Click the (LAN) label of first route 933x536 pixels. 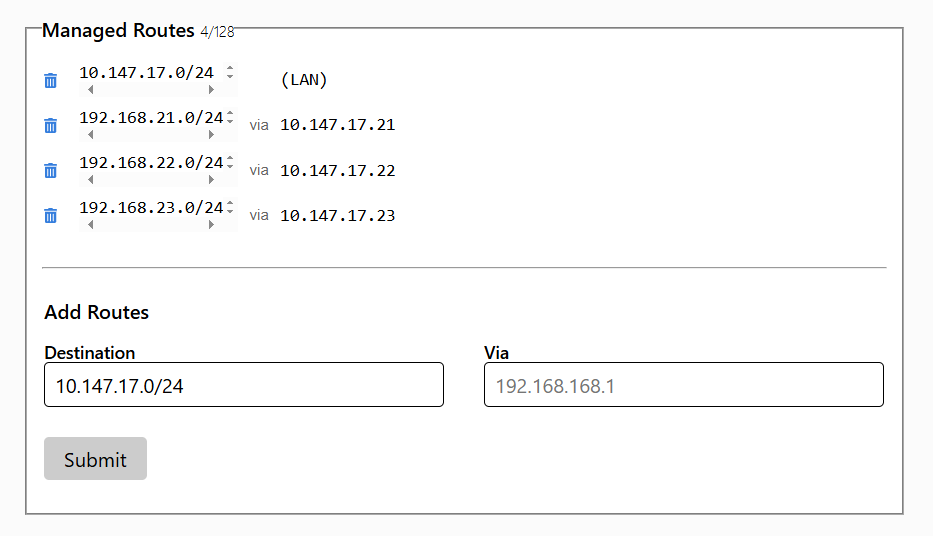pos(304,80)
